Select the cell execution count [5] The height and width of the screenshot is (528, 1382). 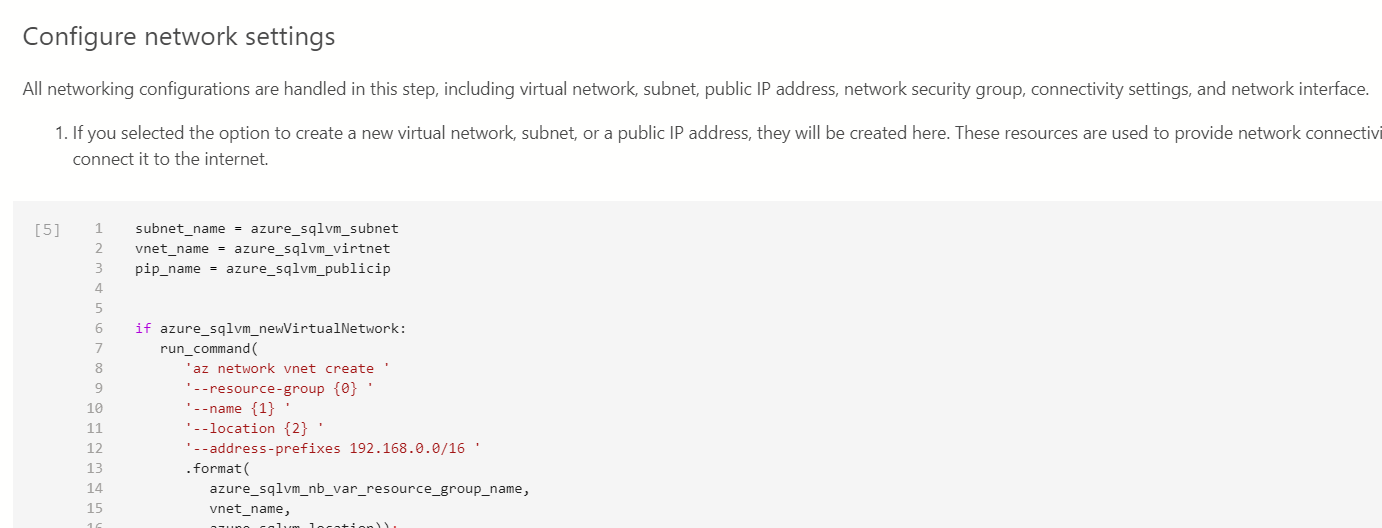click(x=46, y=229)
